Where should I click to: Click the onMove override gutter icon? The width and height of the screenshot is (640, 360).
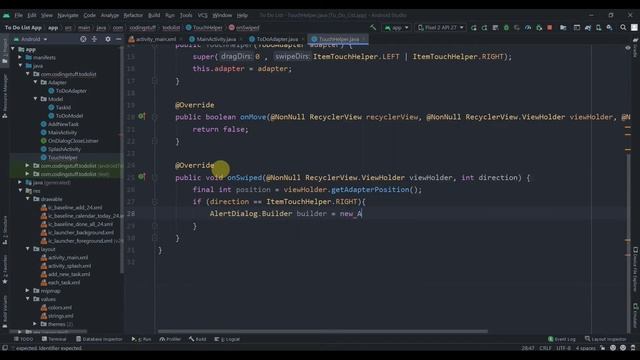pyautogui.click(x=142, y=116)
